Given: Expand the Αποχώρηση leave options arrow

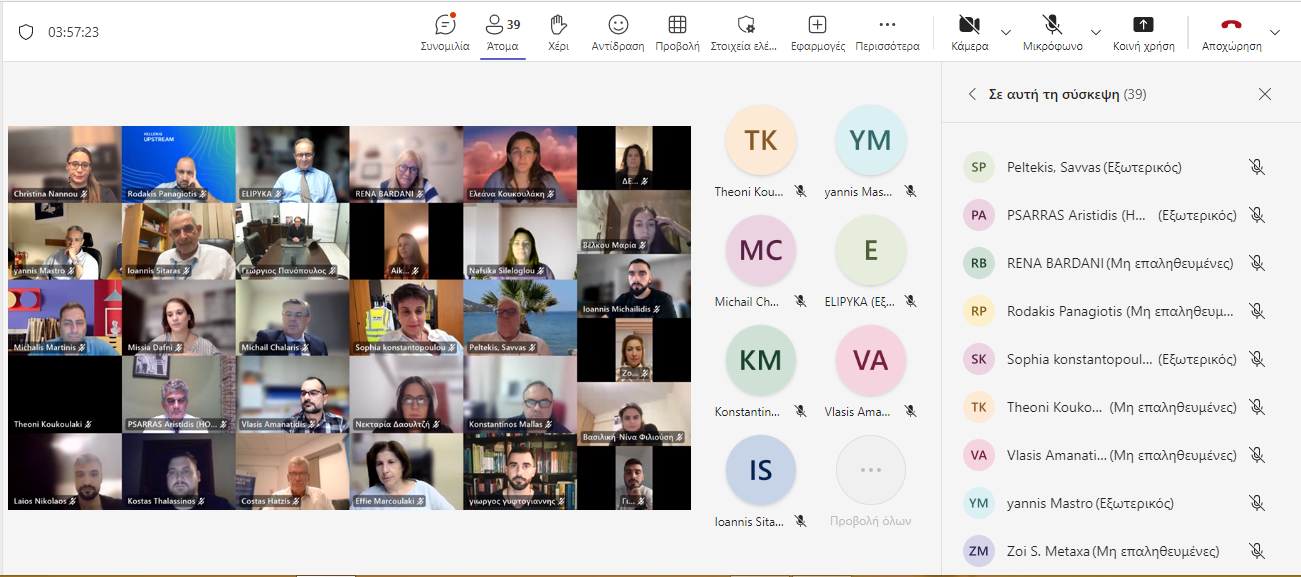Looking at the screenshot, I should tap(1274, 32).
